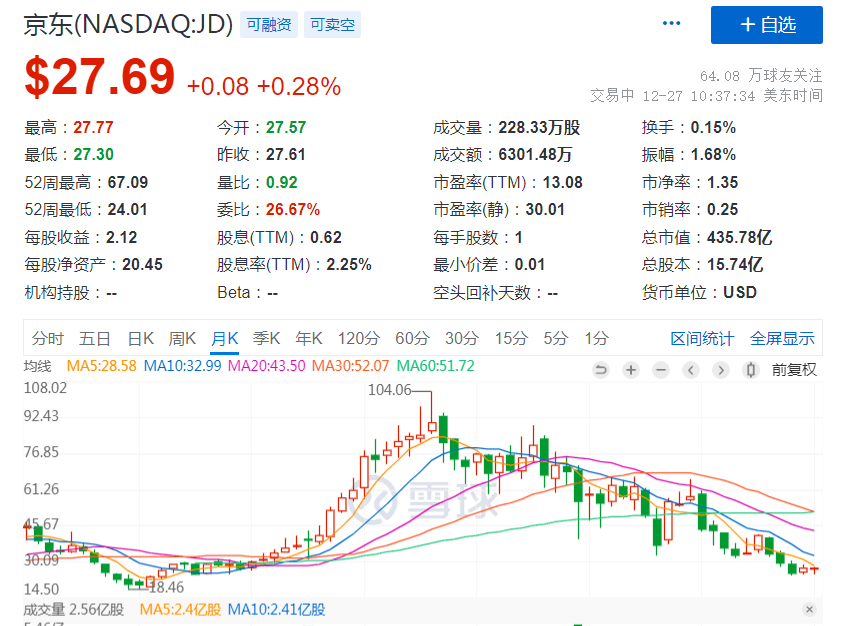Zoom out chart with minus icon

point(660,370)
